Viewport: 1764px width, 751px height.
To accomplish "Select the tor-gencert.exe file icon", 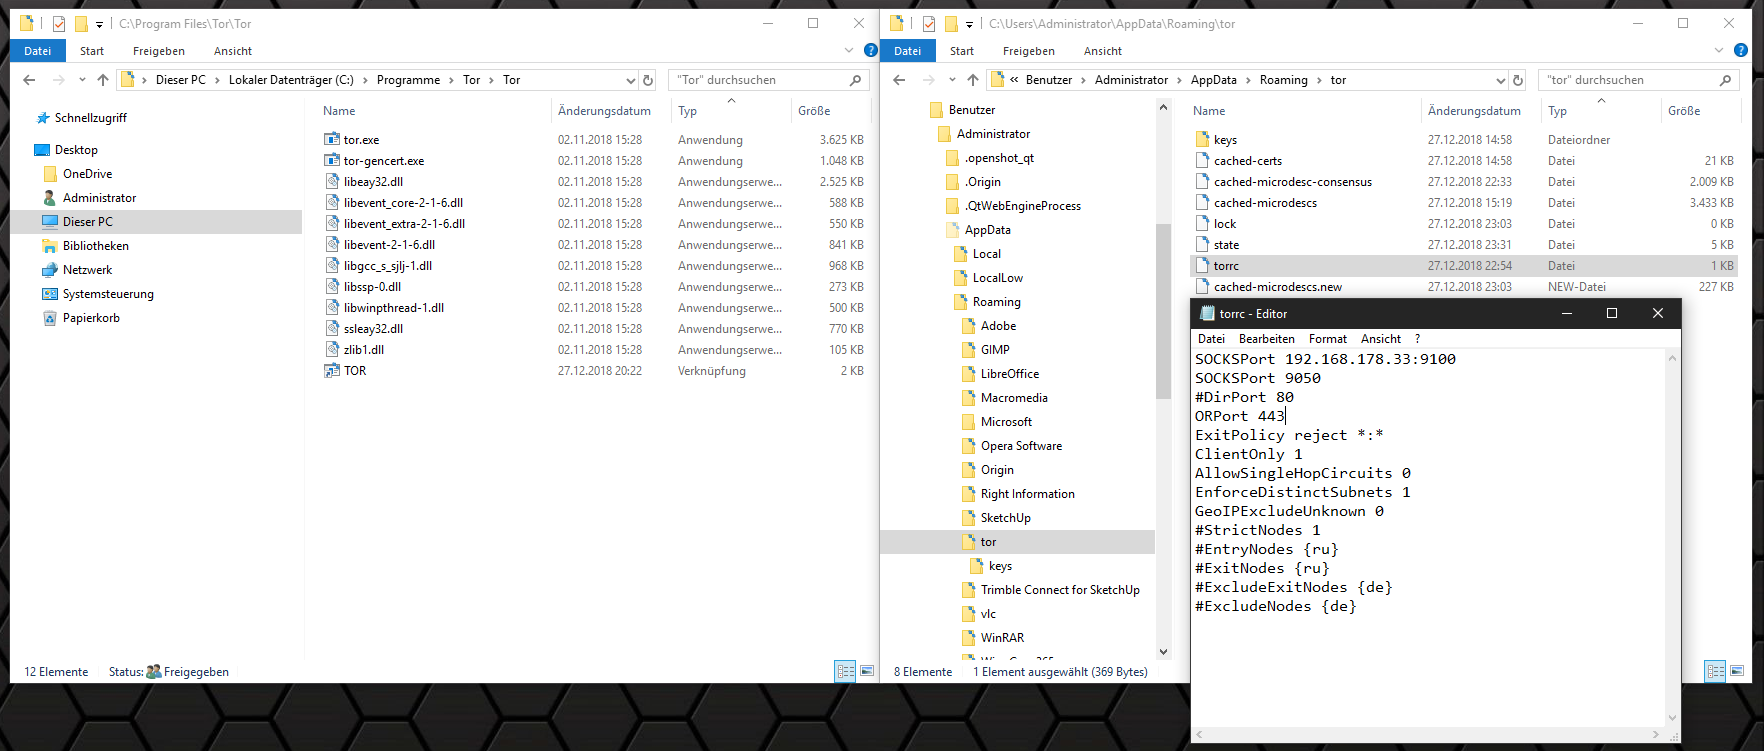I will (332, 161).
